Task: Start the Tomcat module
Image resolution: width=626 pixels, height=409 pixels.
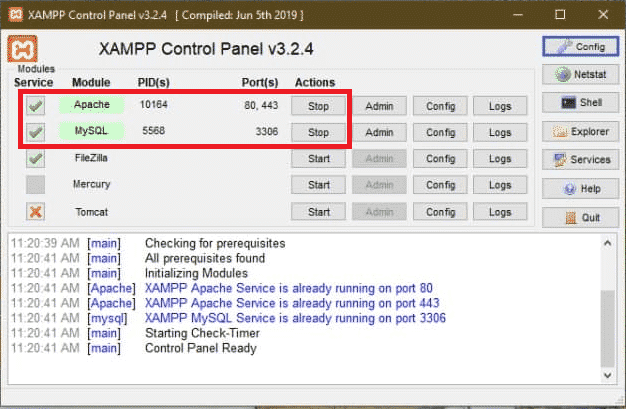Action: click(318, 212)
